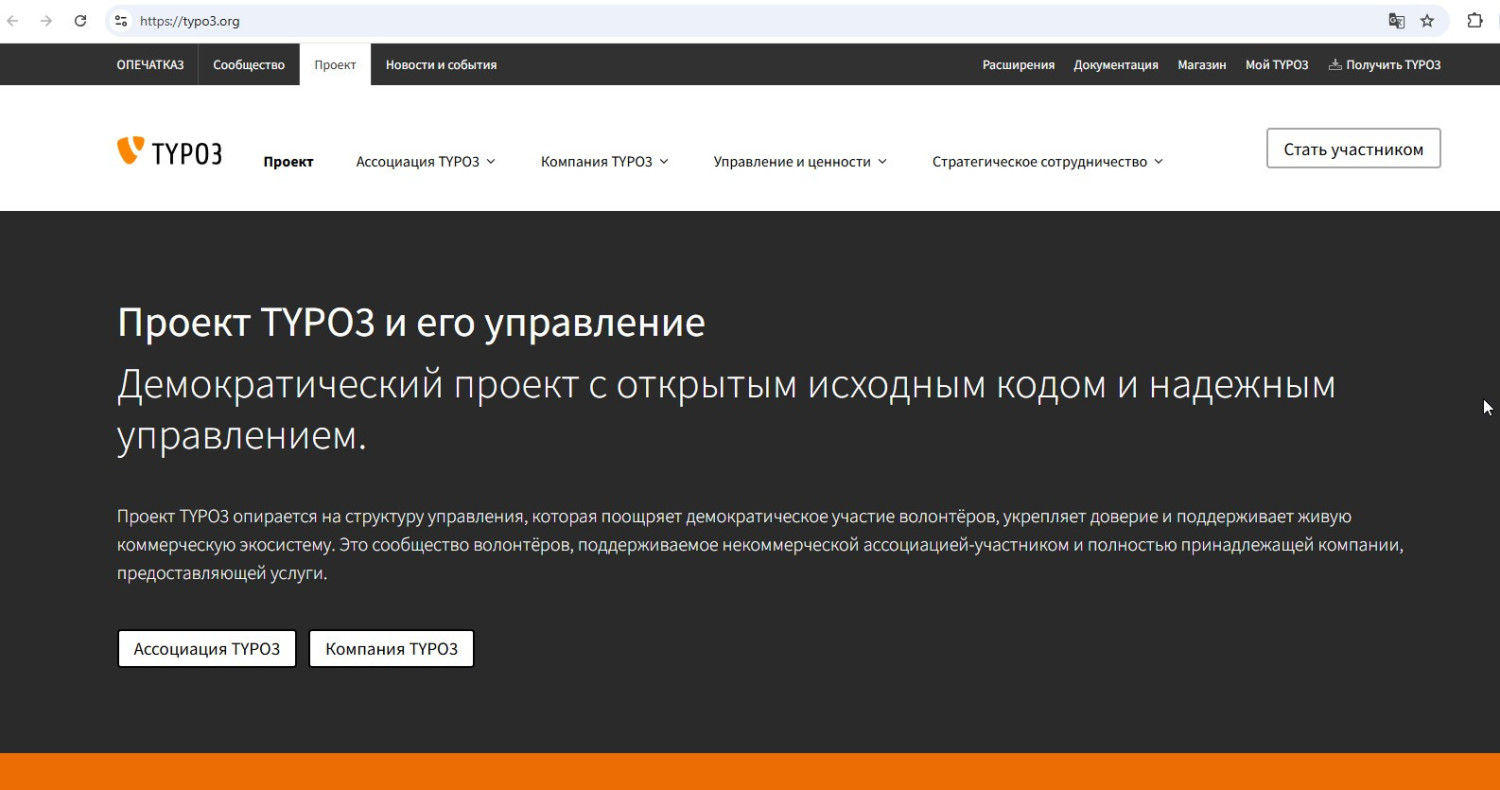Image resolution: width=1500 pixels, height=790 pixels.
Task: Click the white Ассоциация TYPO3 hero button
Action: point(207,649)
